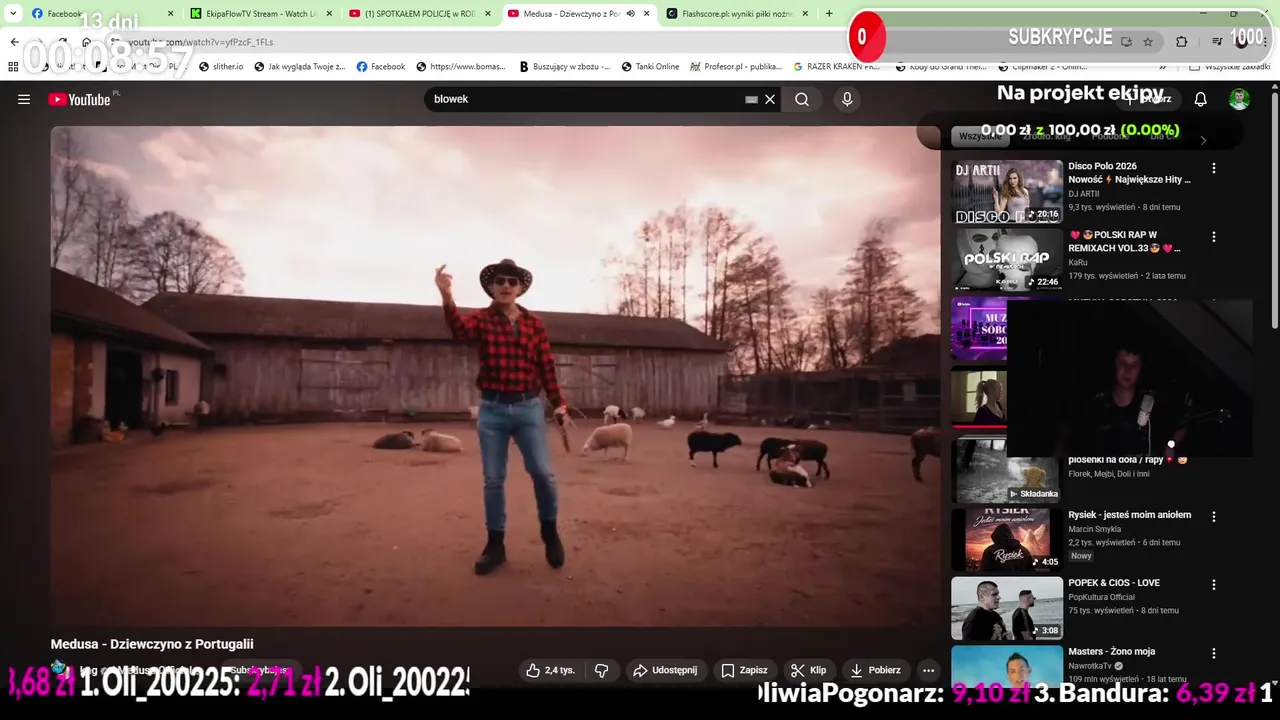Navigate back with the browser arrow
This screenshot has width=1280, height=720.
[14, 42]
